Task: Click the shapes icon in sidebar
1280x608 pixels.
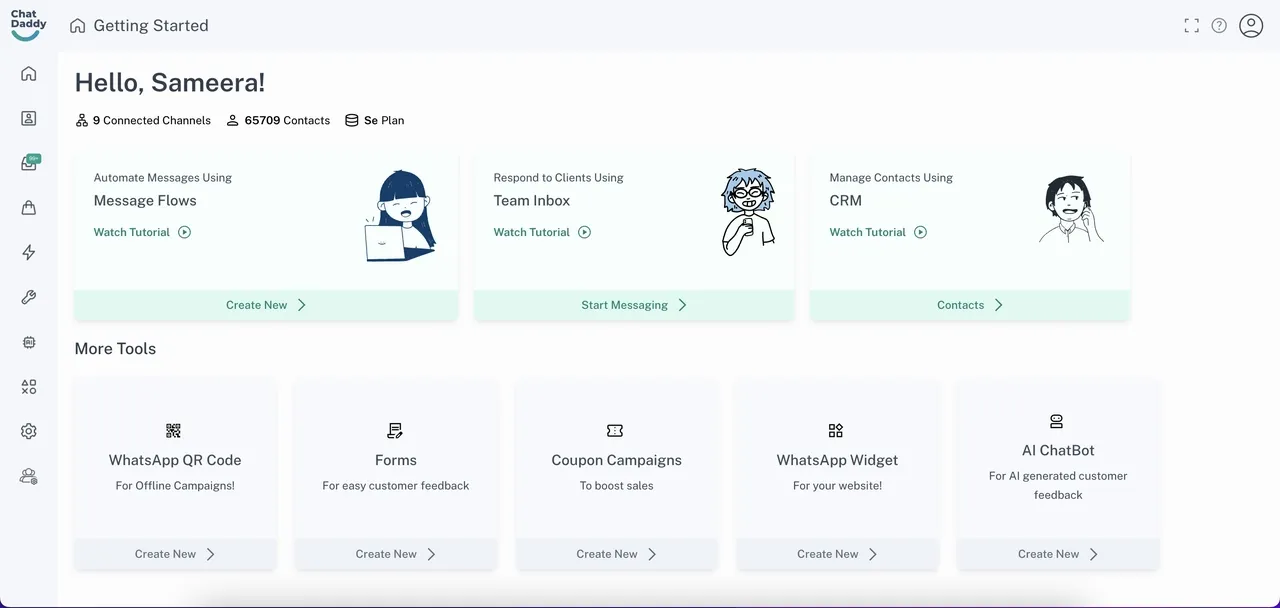Action: [29, 387]
